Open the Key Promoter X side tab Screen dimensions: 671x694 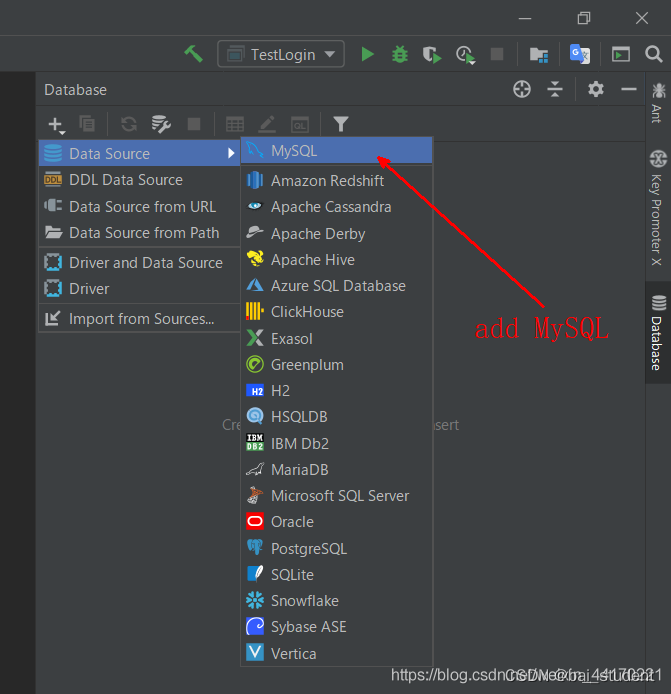coord(658,208)
